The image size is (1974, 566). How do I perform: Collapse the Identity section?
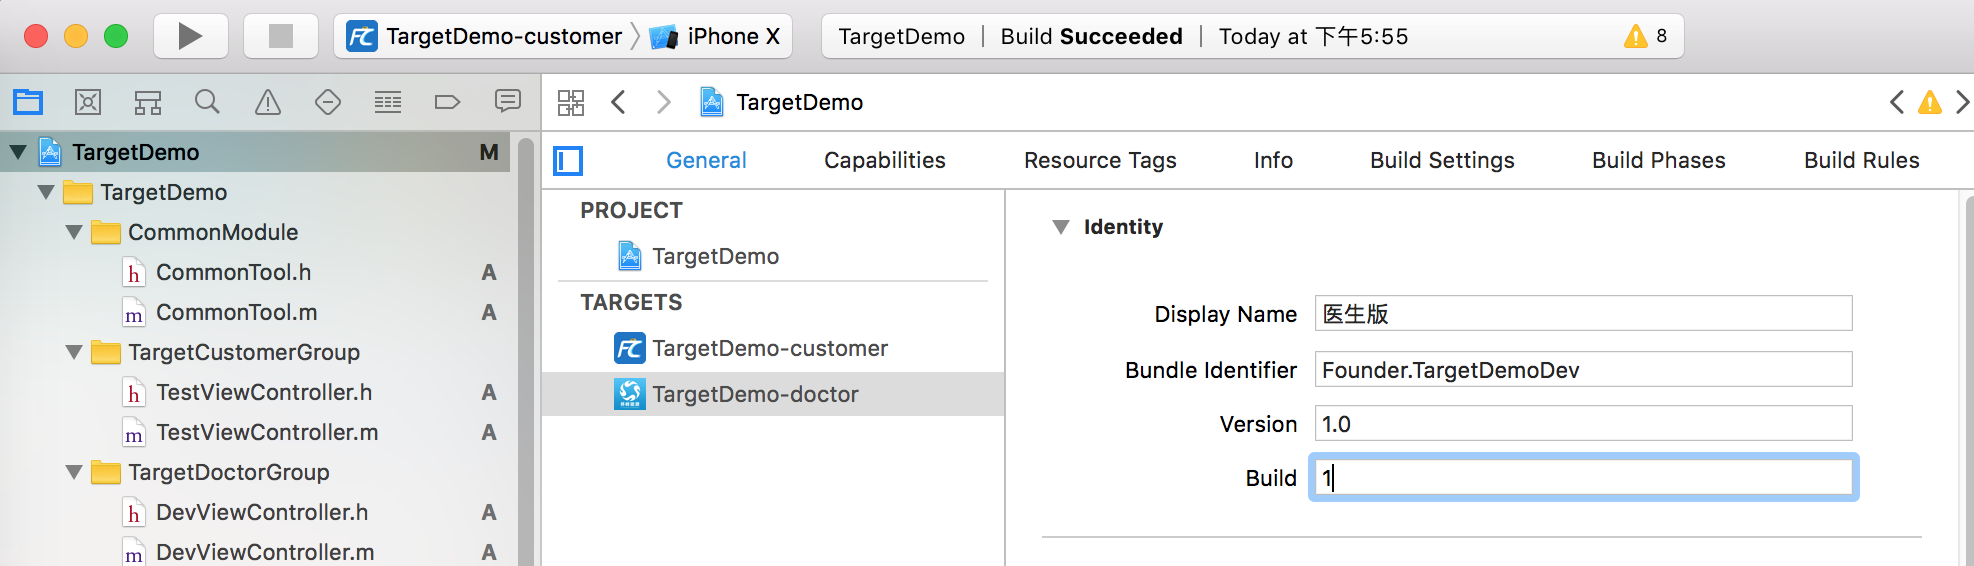[1061, 227]
